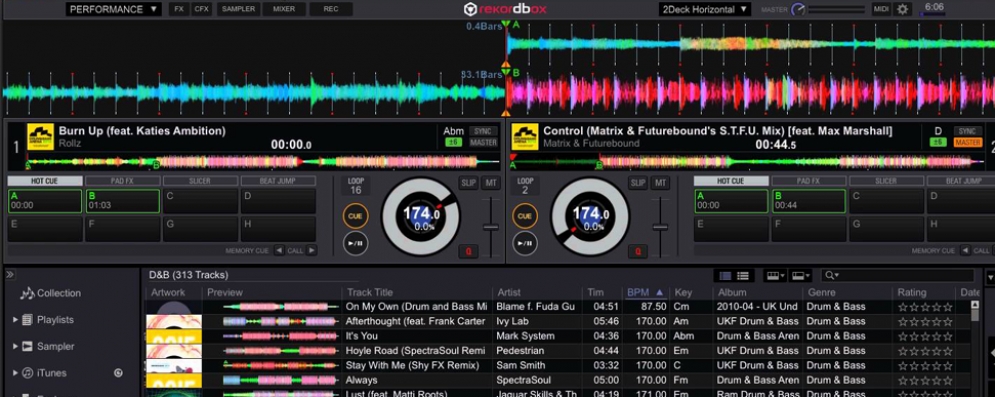Click empty hot cue pad E on deck 1
This screenshot has width=995, height=397.
pyautogui.click(x=44, y=229)
